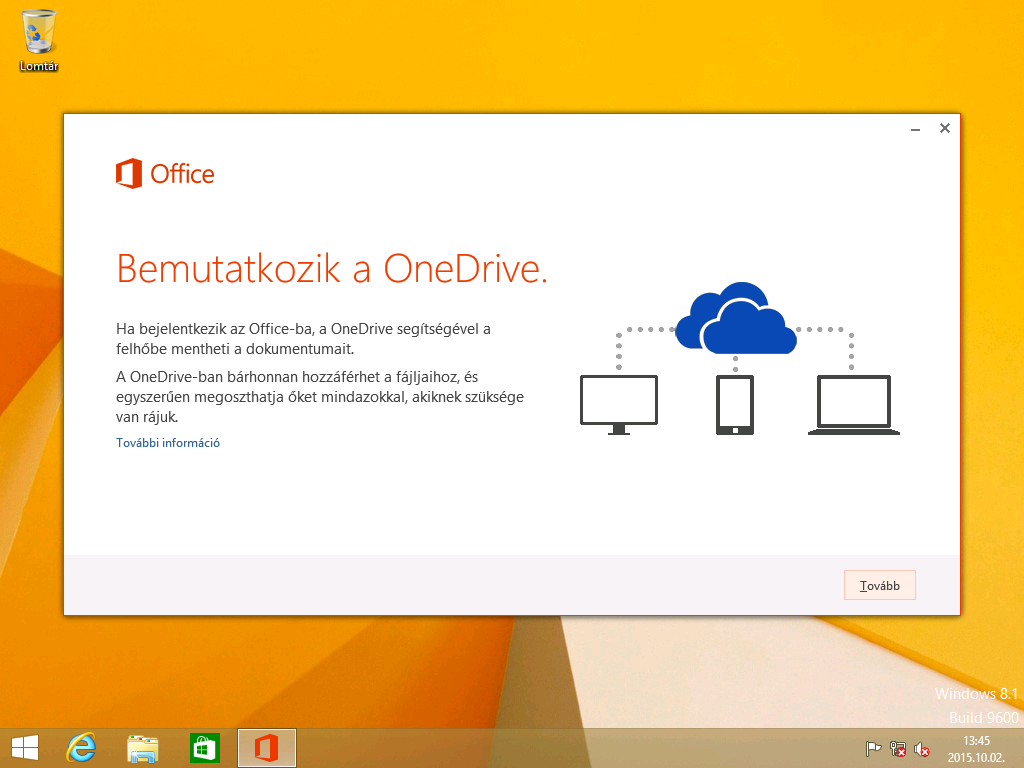
Task: Select the Office taskbar button
Action: (266, 748)
